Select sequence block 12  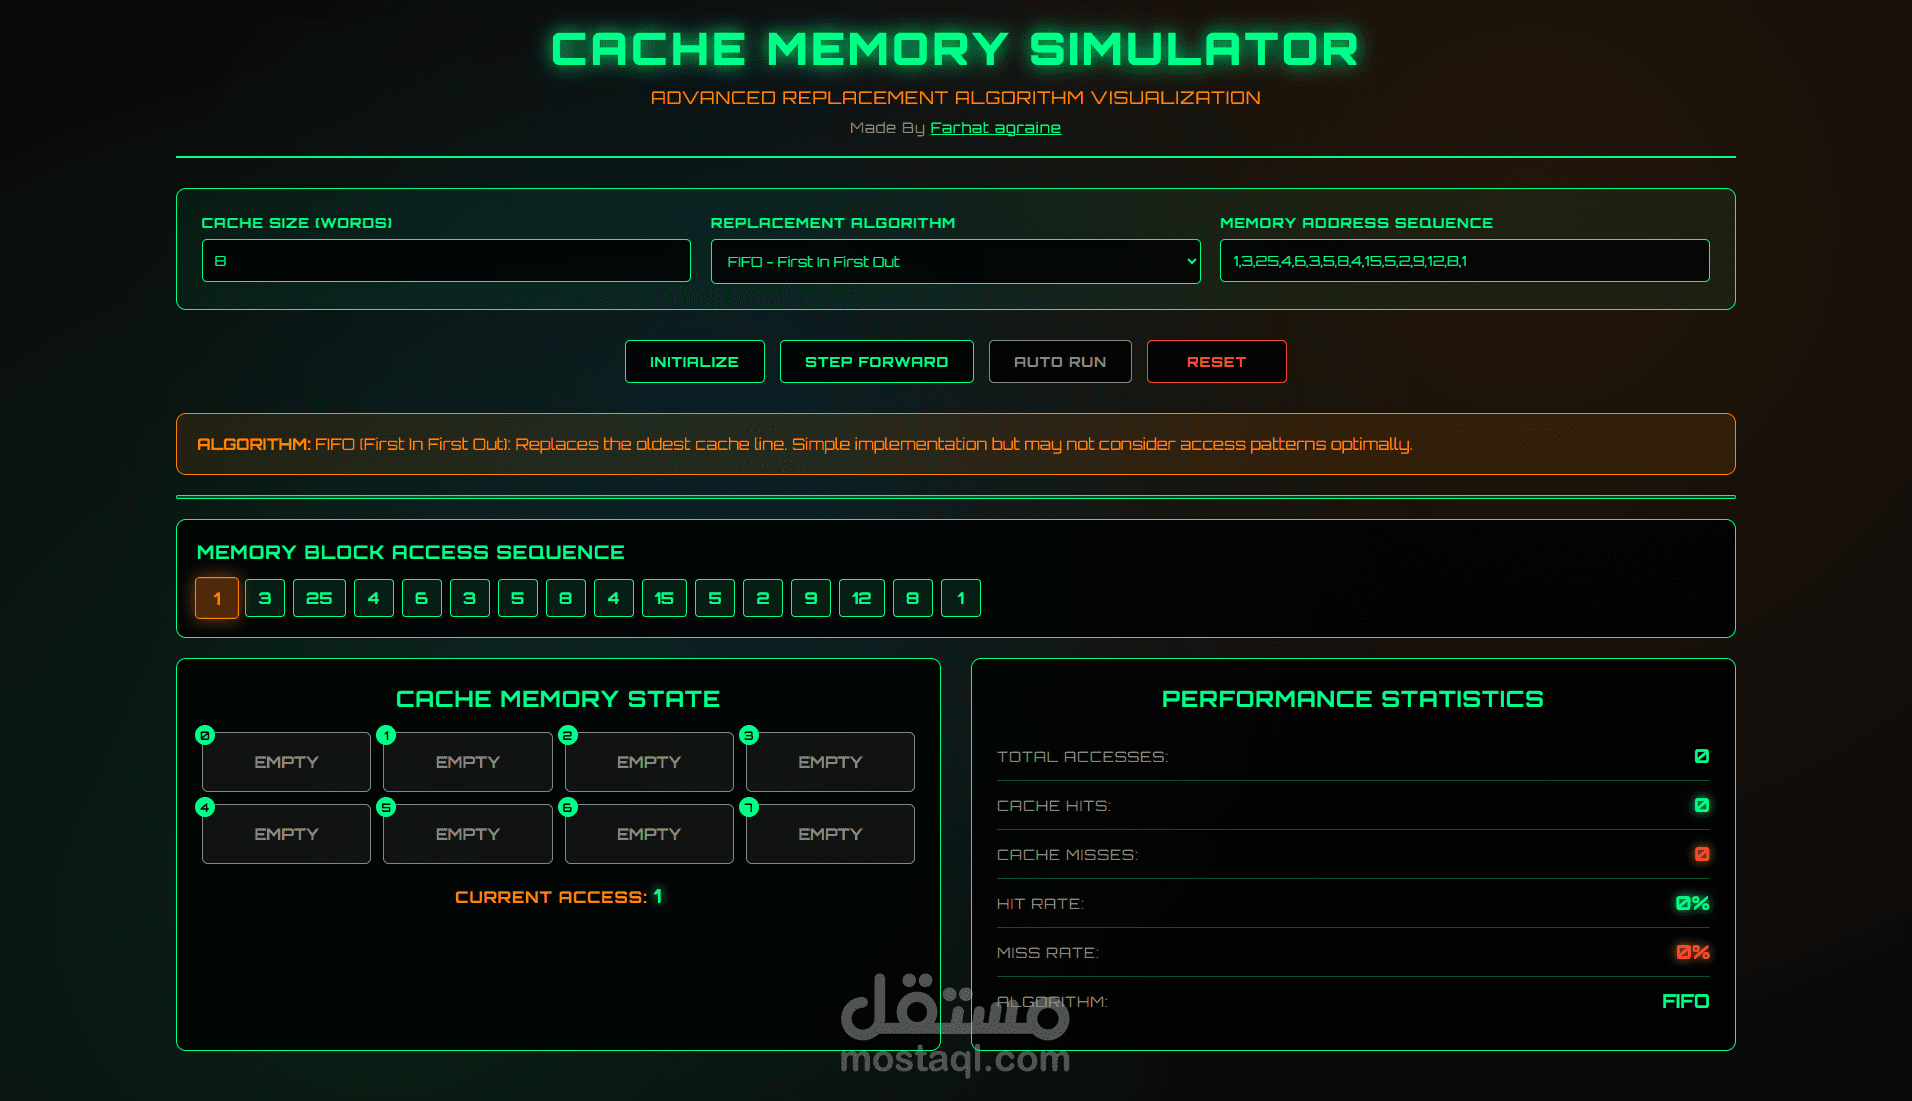pos(862,598)
